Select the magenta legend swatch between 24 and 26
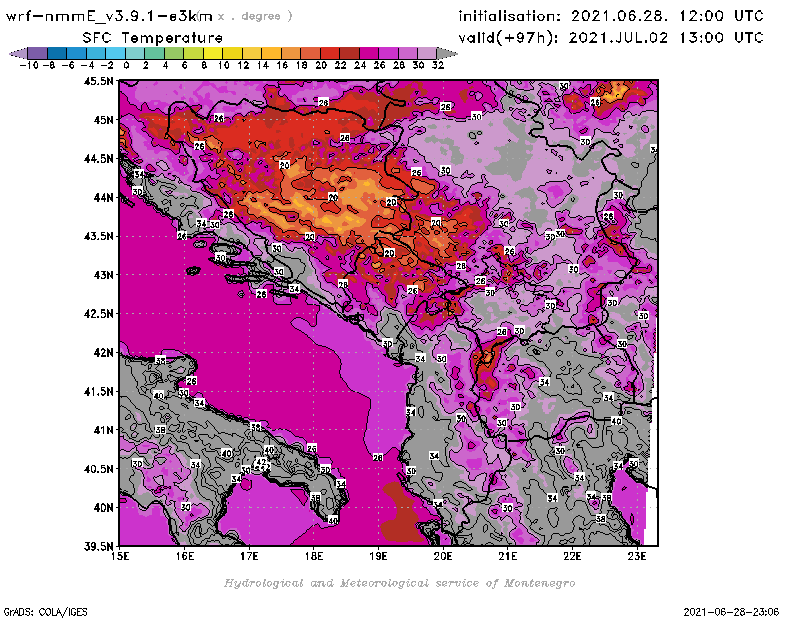 (x=369, y=53)
